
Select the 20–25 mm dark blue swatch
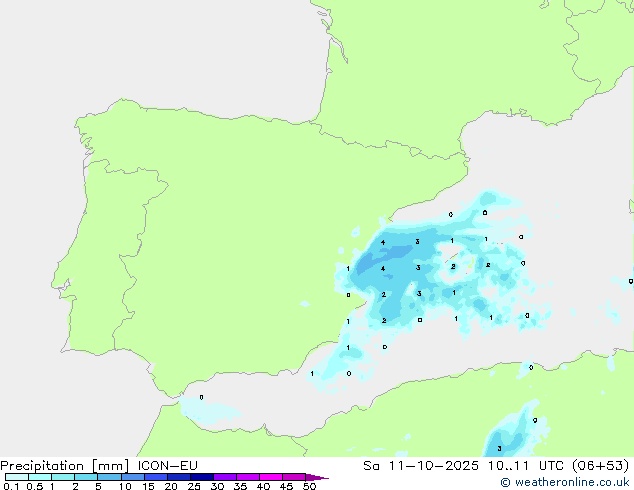179,477
